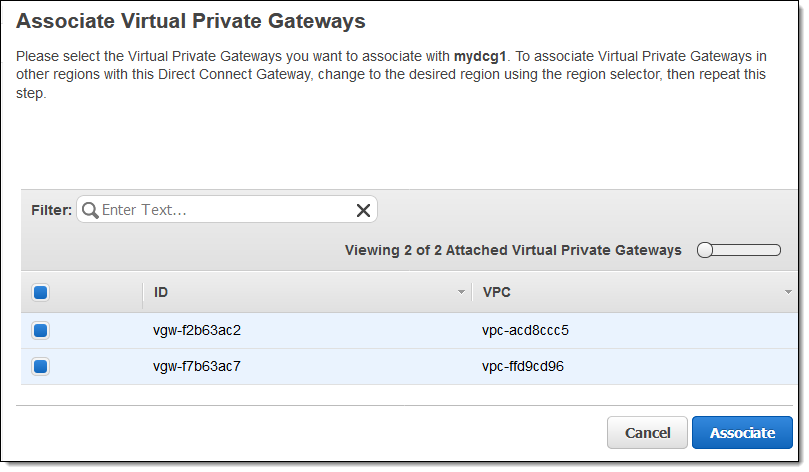
Task: Clear the filter text with X icon
Action: point(363,210)
